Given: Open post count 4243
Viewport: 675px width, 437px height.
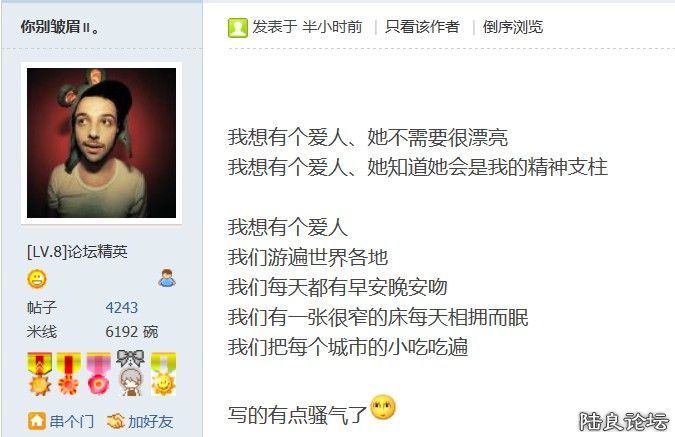Looking at the screenshot, I should point(121,307).
